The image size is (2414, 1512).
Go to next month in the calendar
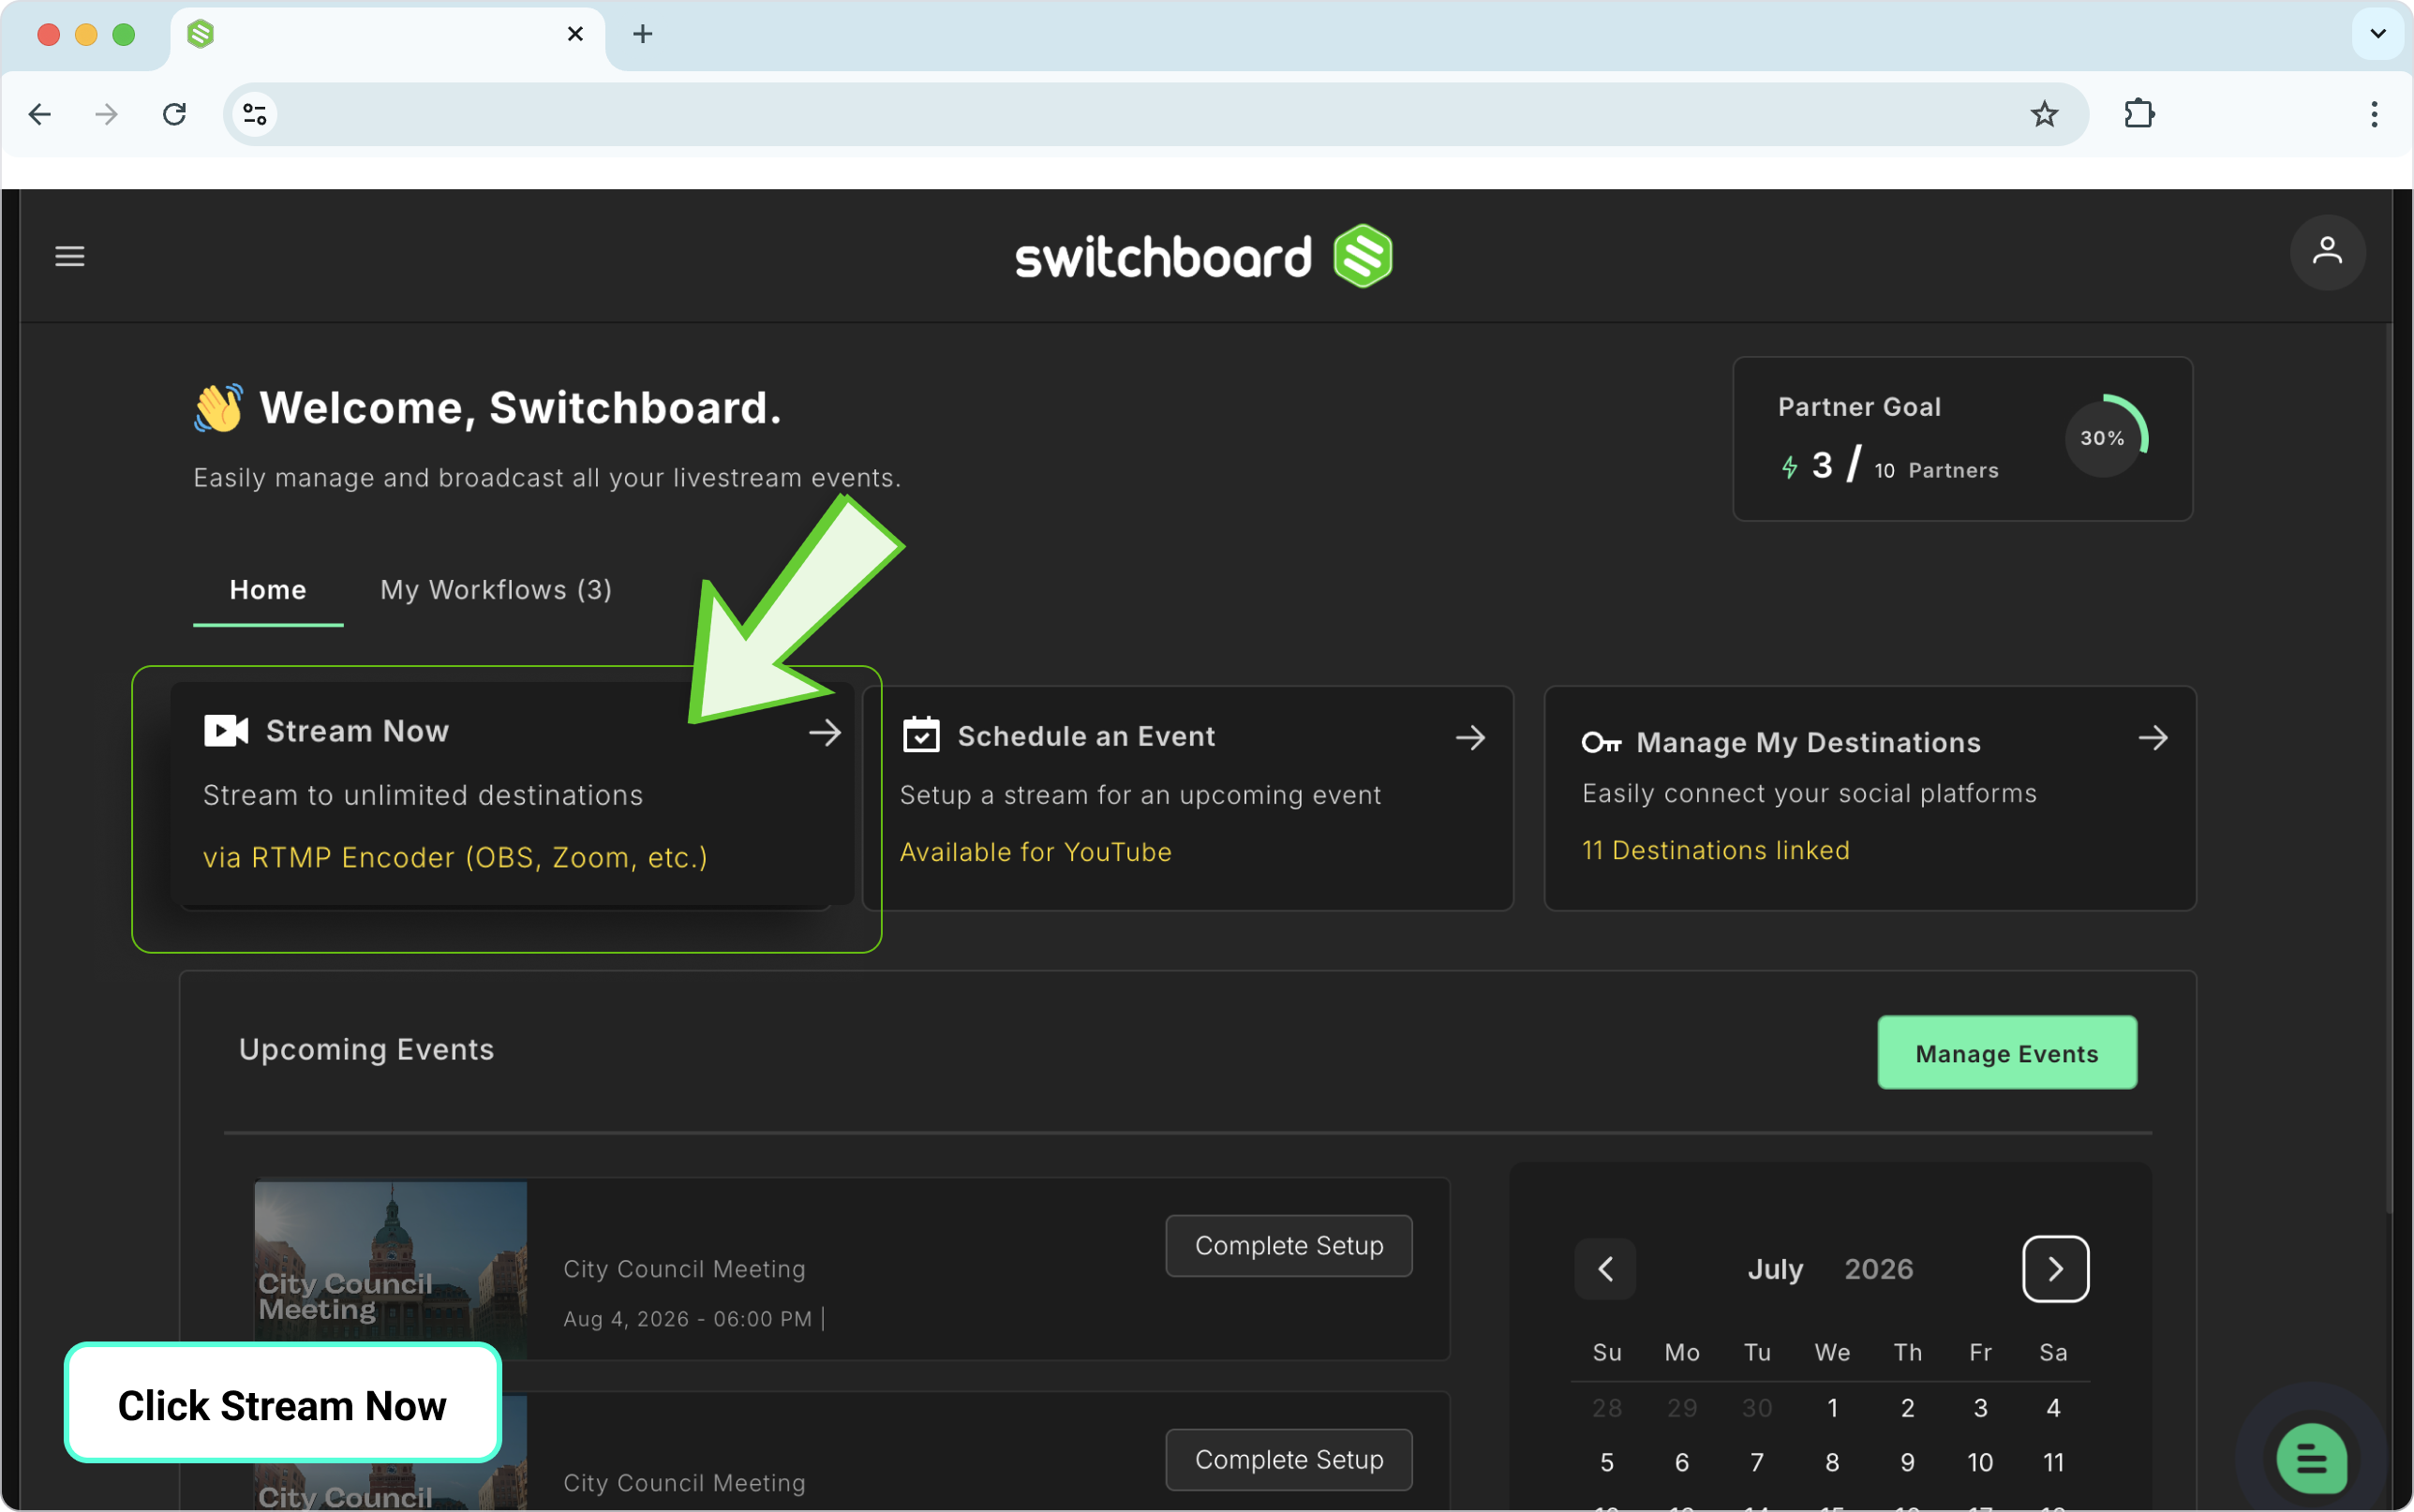pyautogui.click(x=2055, y=1269)
